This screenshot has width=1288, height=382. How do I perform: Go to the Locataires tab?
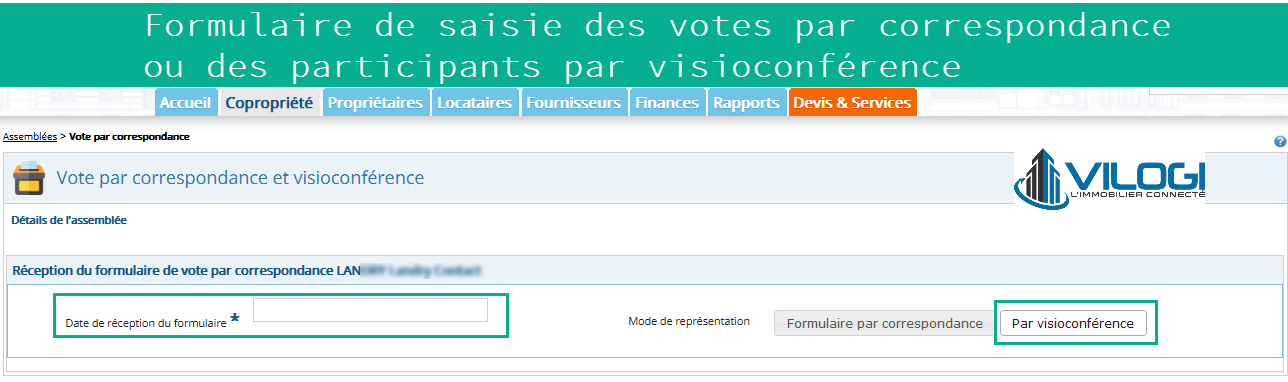[476, 102]
